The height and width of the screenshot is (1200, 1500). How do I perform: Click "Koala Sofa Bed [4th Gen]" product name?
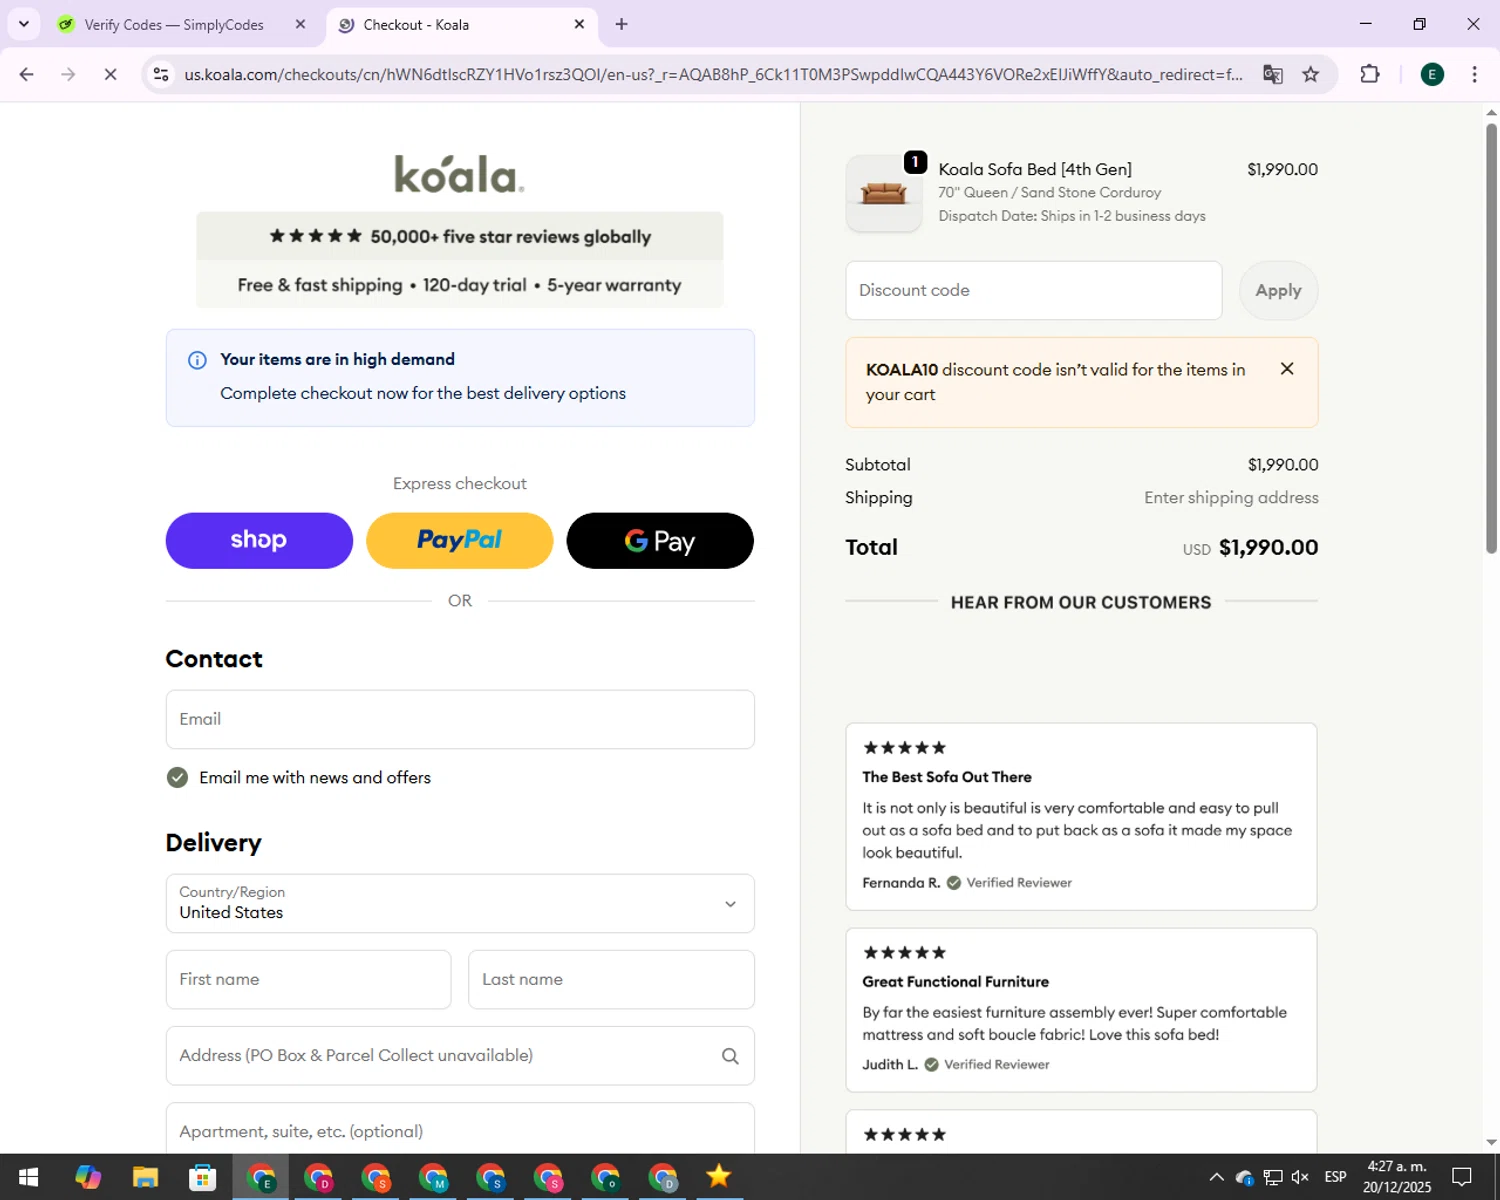coord(1035,169)
